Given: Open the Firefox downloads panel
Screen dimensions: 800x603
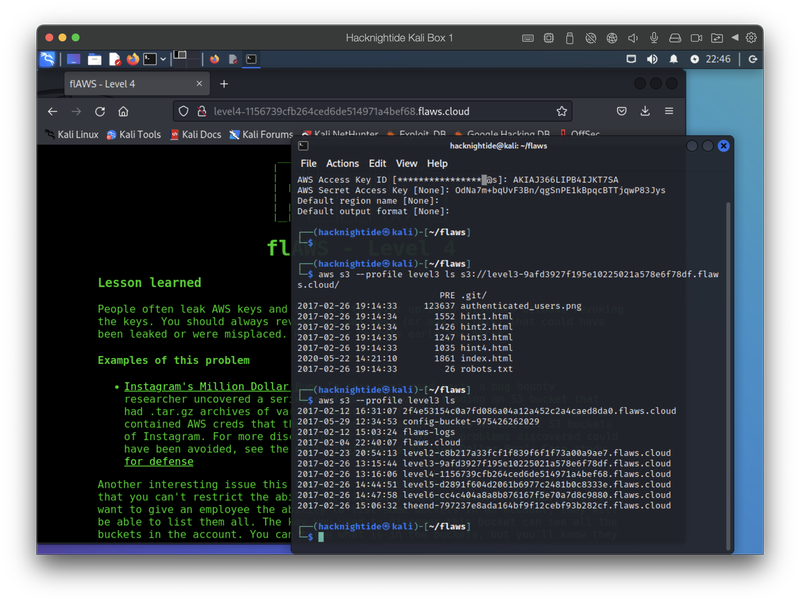Looking at the screenshot, I should pyautogui.click(x=645, y=111).
